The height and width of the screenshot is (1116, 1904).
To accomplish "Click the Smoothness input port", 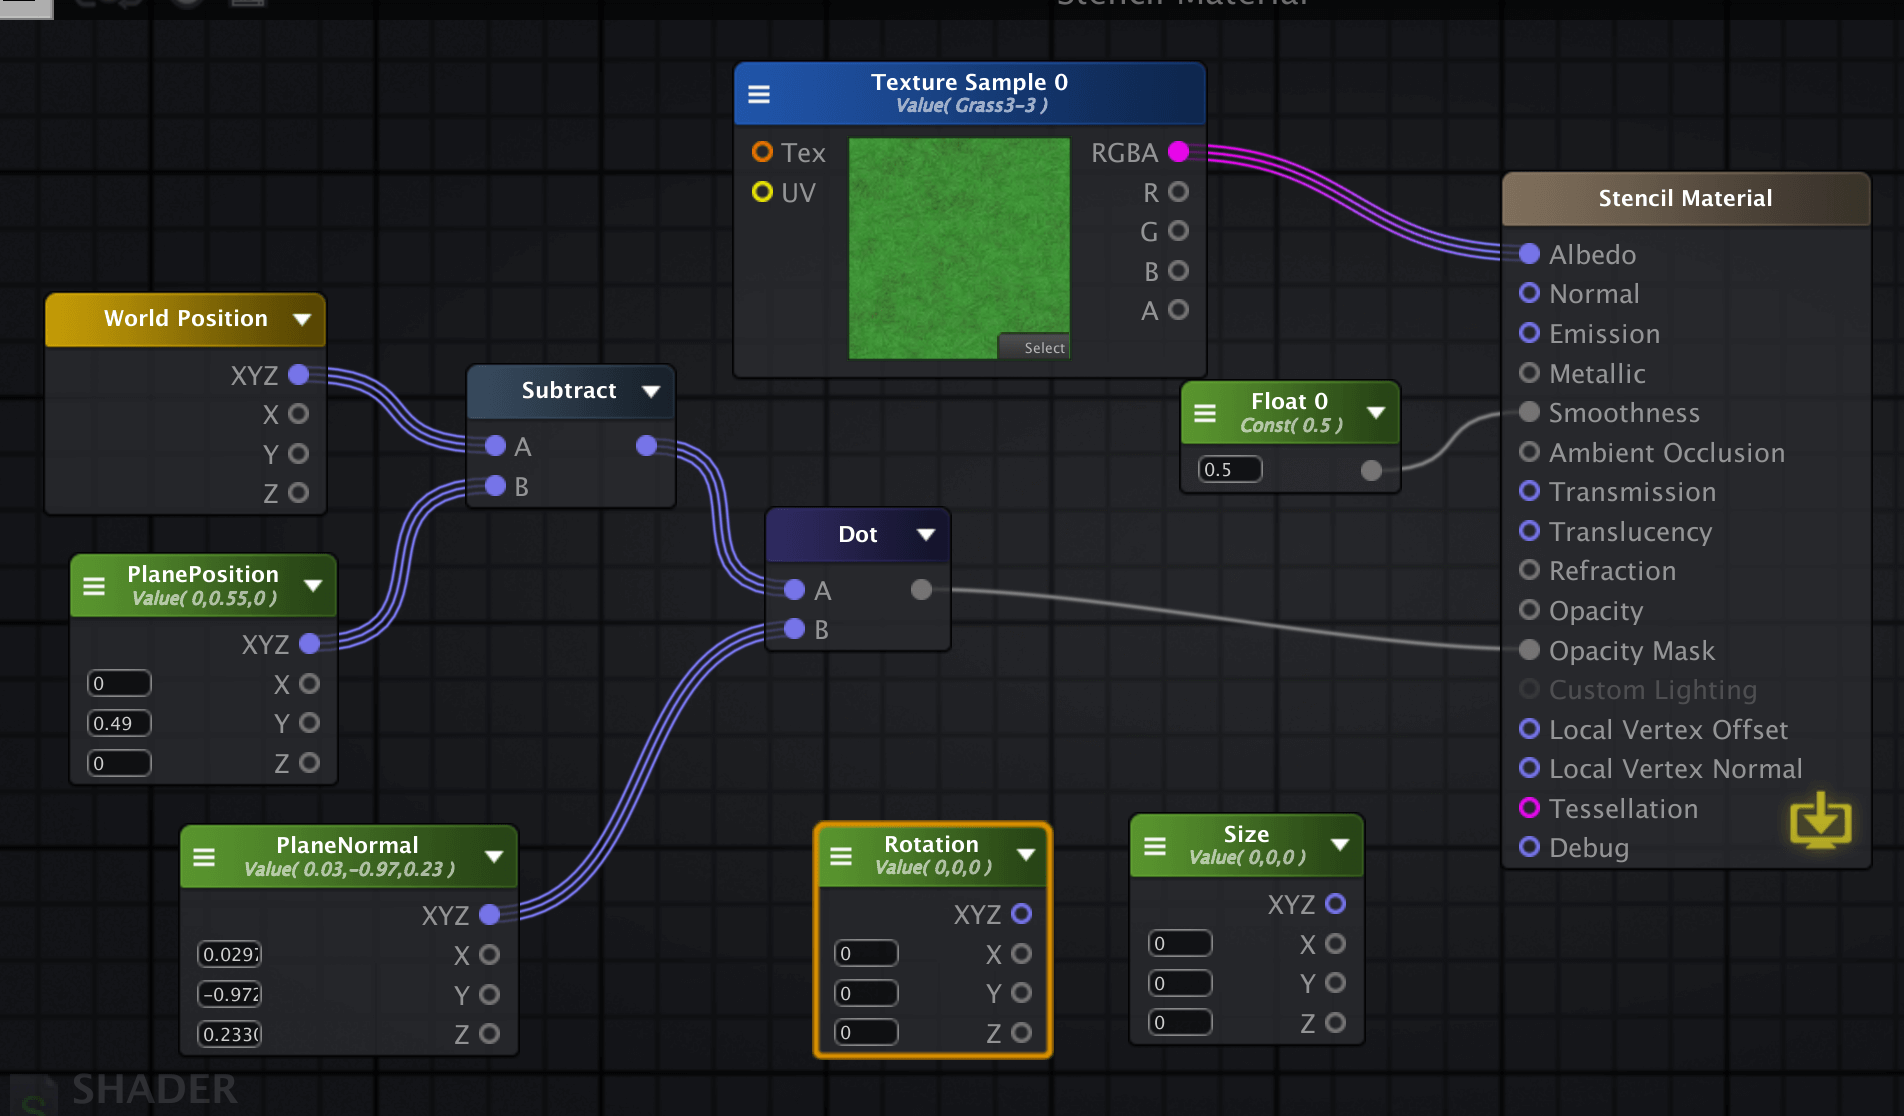I will click(x=1529, y=412).
